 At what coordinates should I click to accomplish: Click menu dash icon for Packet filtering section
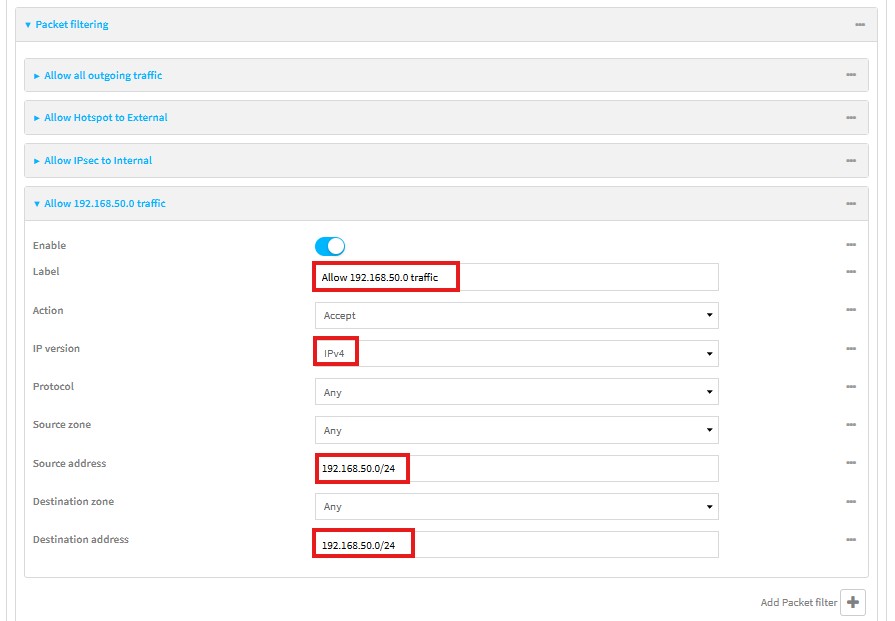[860, 24]
